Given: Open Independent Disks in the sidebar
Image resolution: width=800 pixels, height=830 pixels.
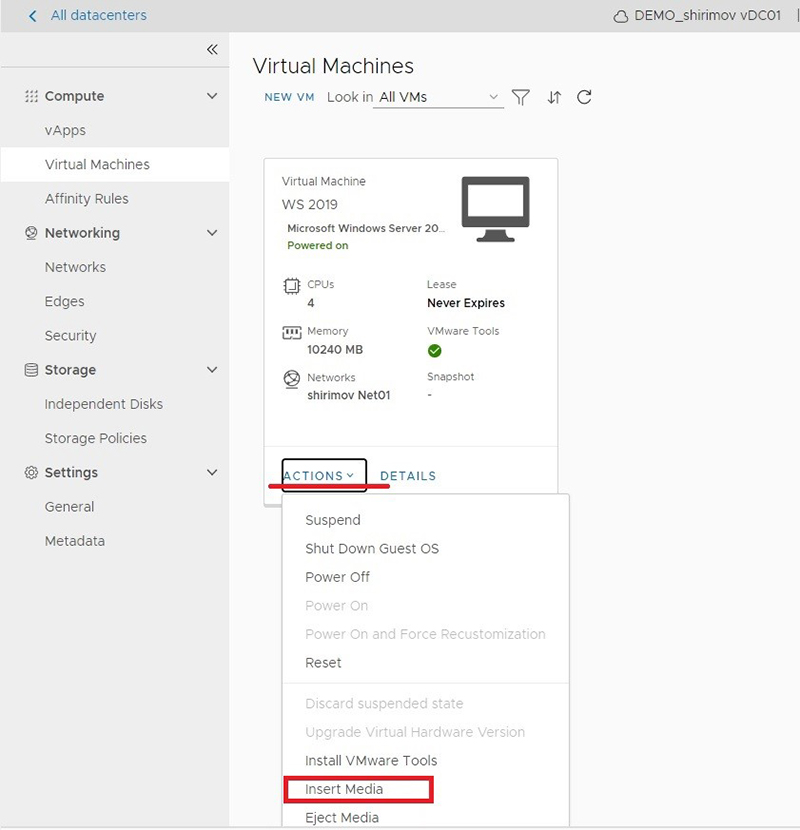Looking at the screenshot, I should (x=104, y=404).
